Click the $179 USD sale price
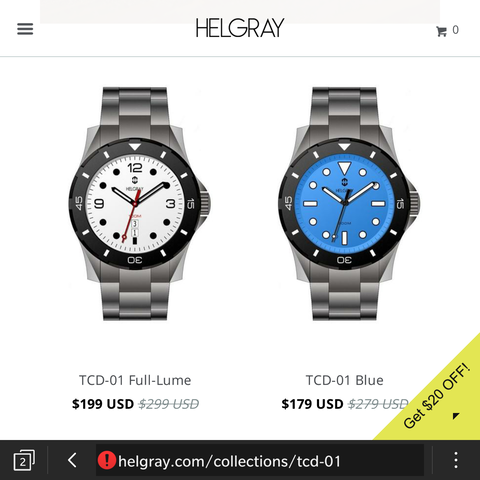The height and width of the screenshot is (480, 480). [x=312, y=404]
